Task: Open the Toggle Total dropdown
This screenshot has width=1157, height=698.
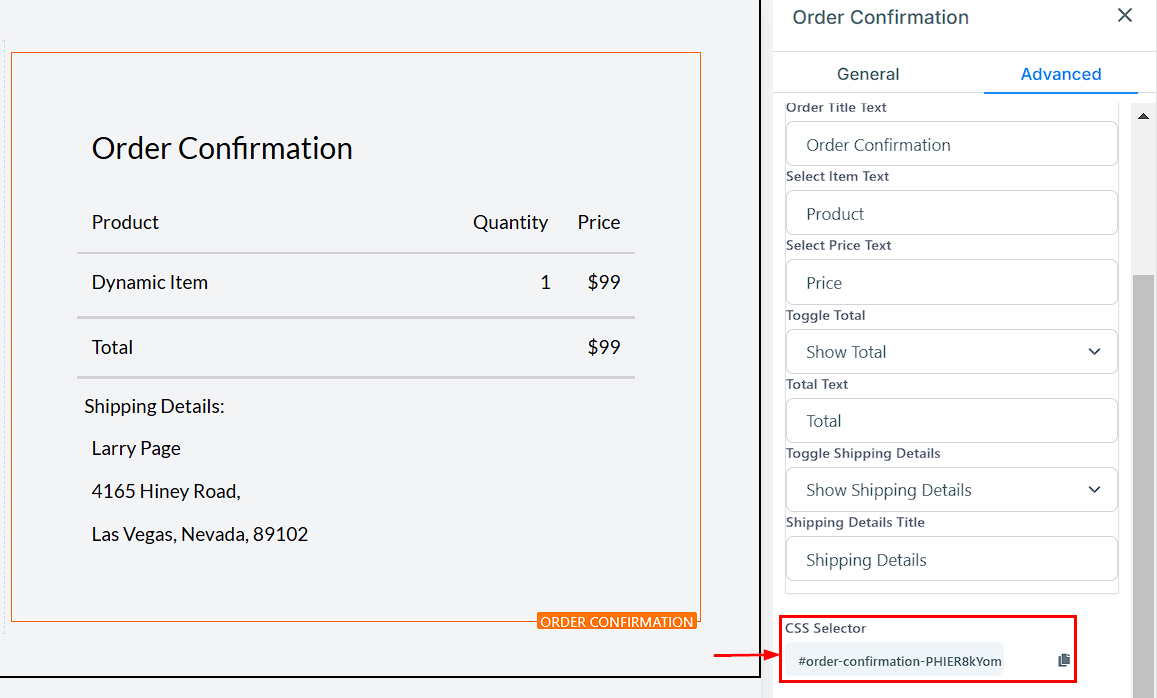Action: (951, 352)
